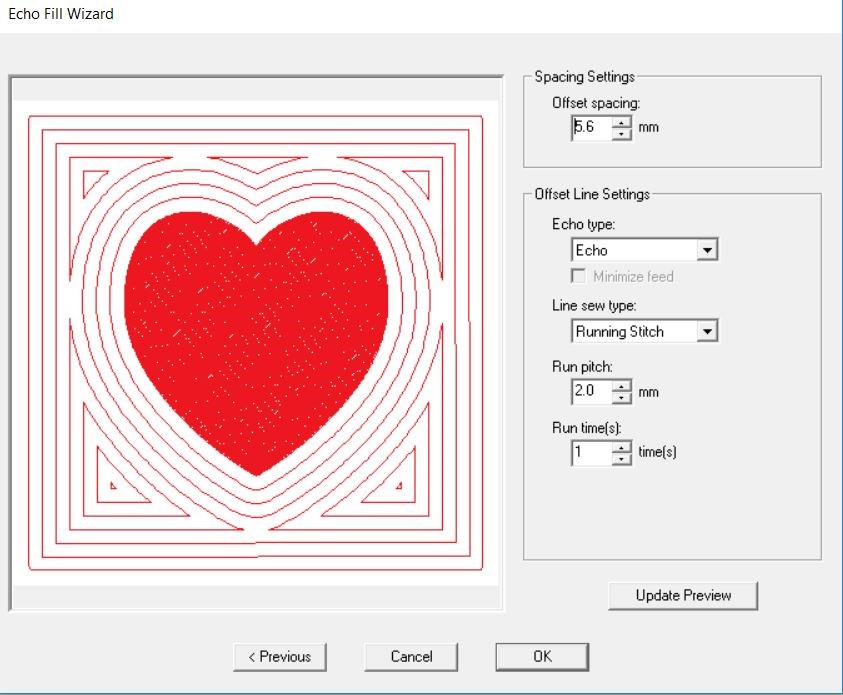Image resolution: width=843 pixels, height=695 pixels.
Task: Decrease the Run pitch value
Action: click(622, 397)
